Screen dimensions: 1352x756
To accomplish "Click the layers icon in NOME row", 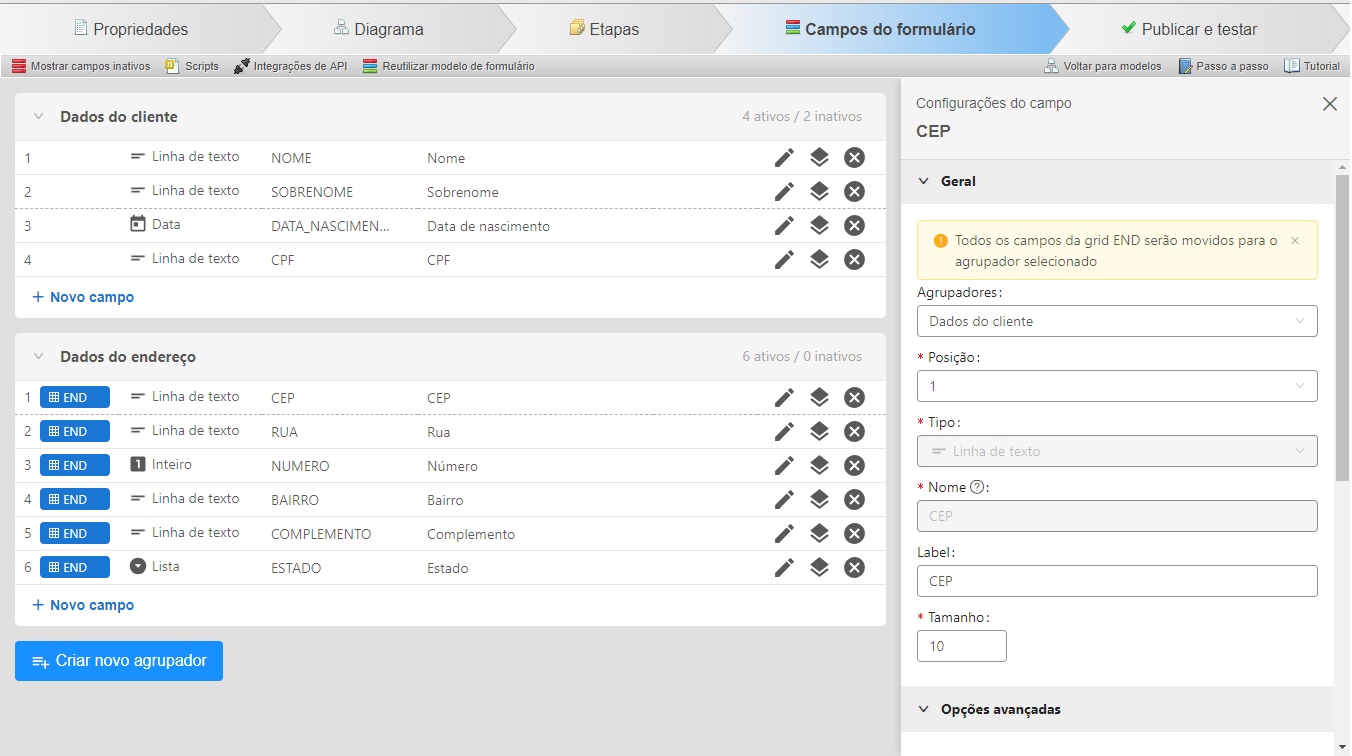I will [819, 158].
